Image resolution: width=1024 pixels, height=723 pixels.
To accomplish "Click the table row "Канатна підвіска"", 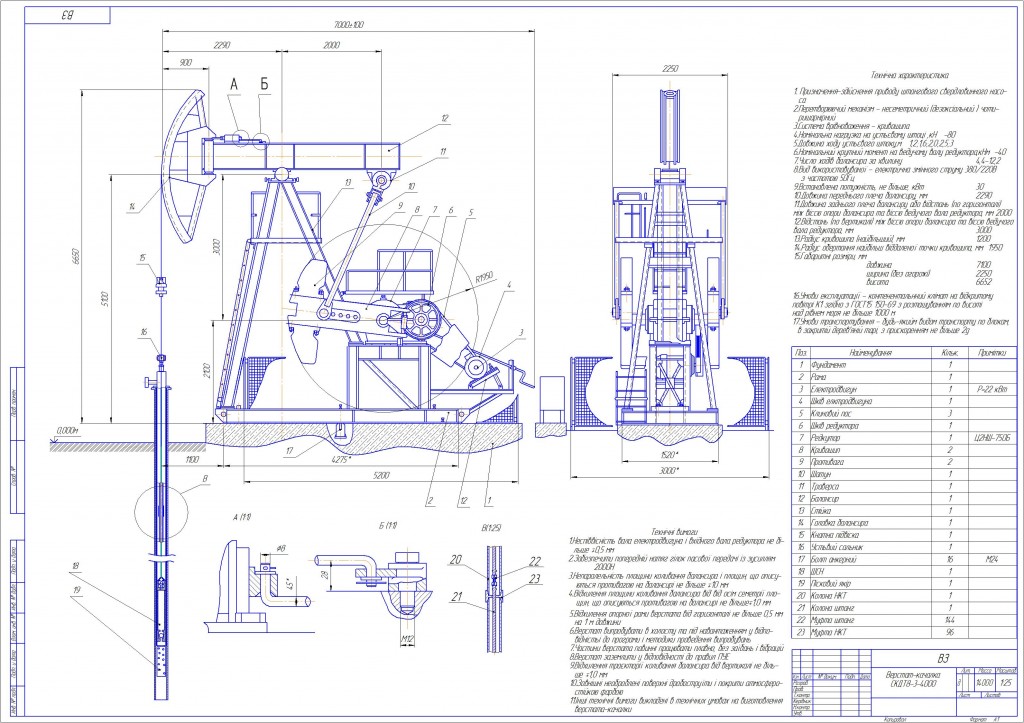I will (x=904, y=535).
